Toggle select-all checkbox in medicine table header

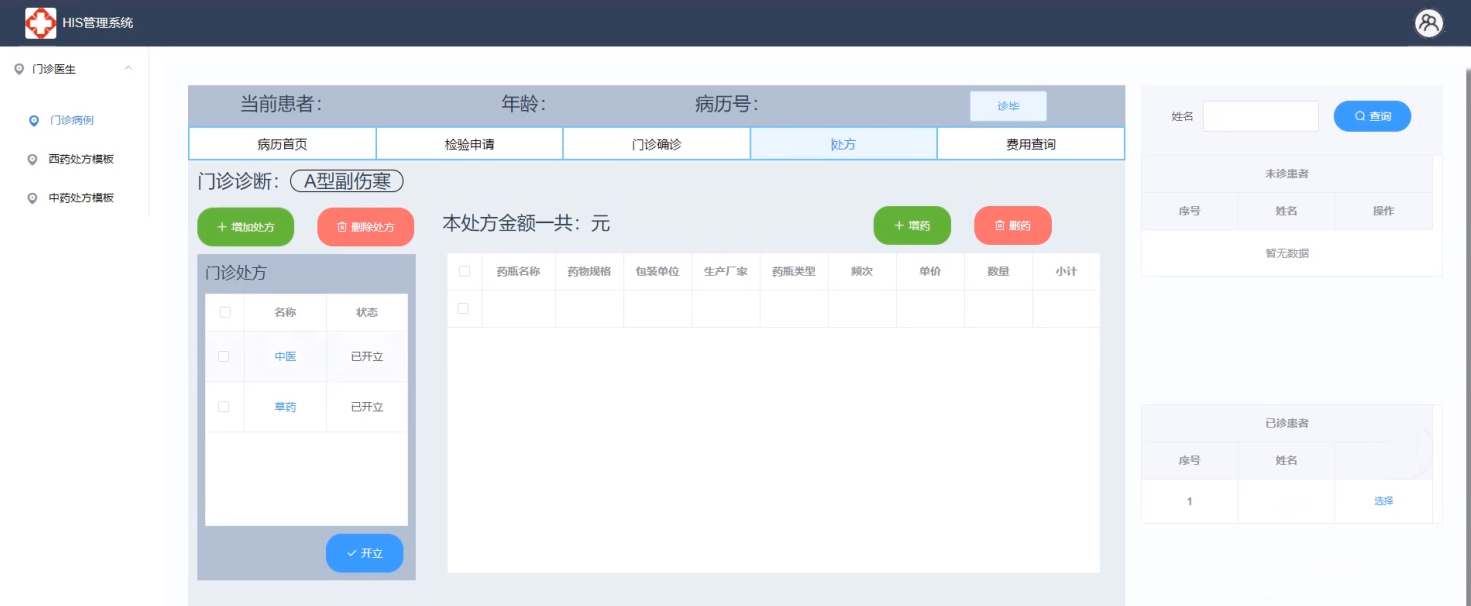click(464, 271)
